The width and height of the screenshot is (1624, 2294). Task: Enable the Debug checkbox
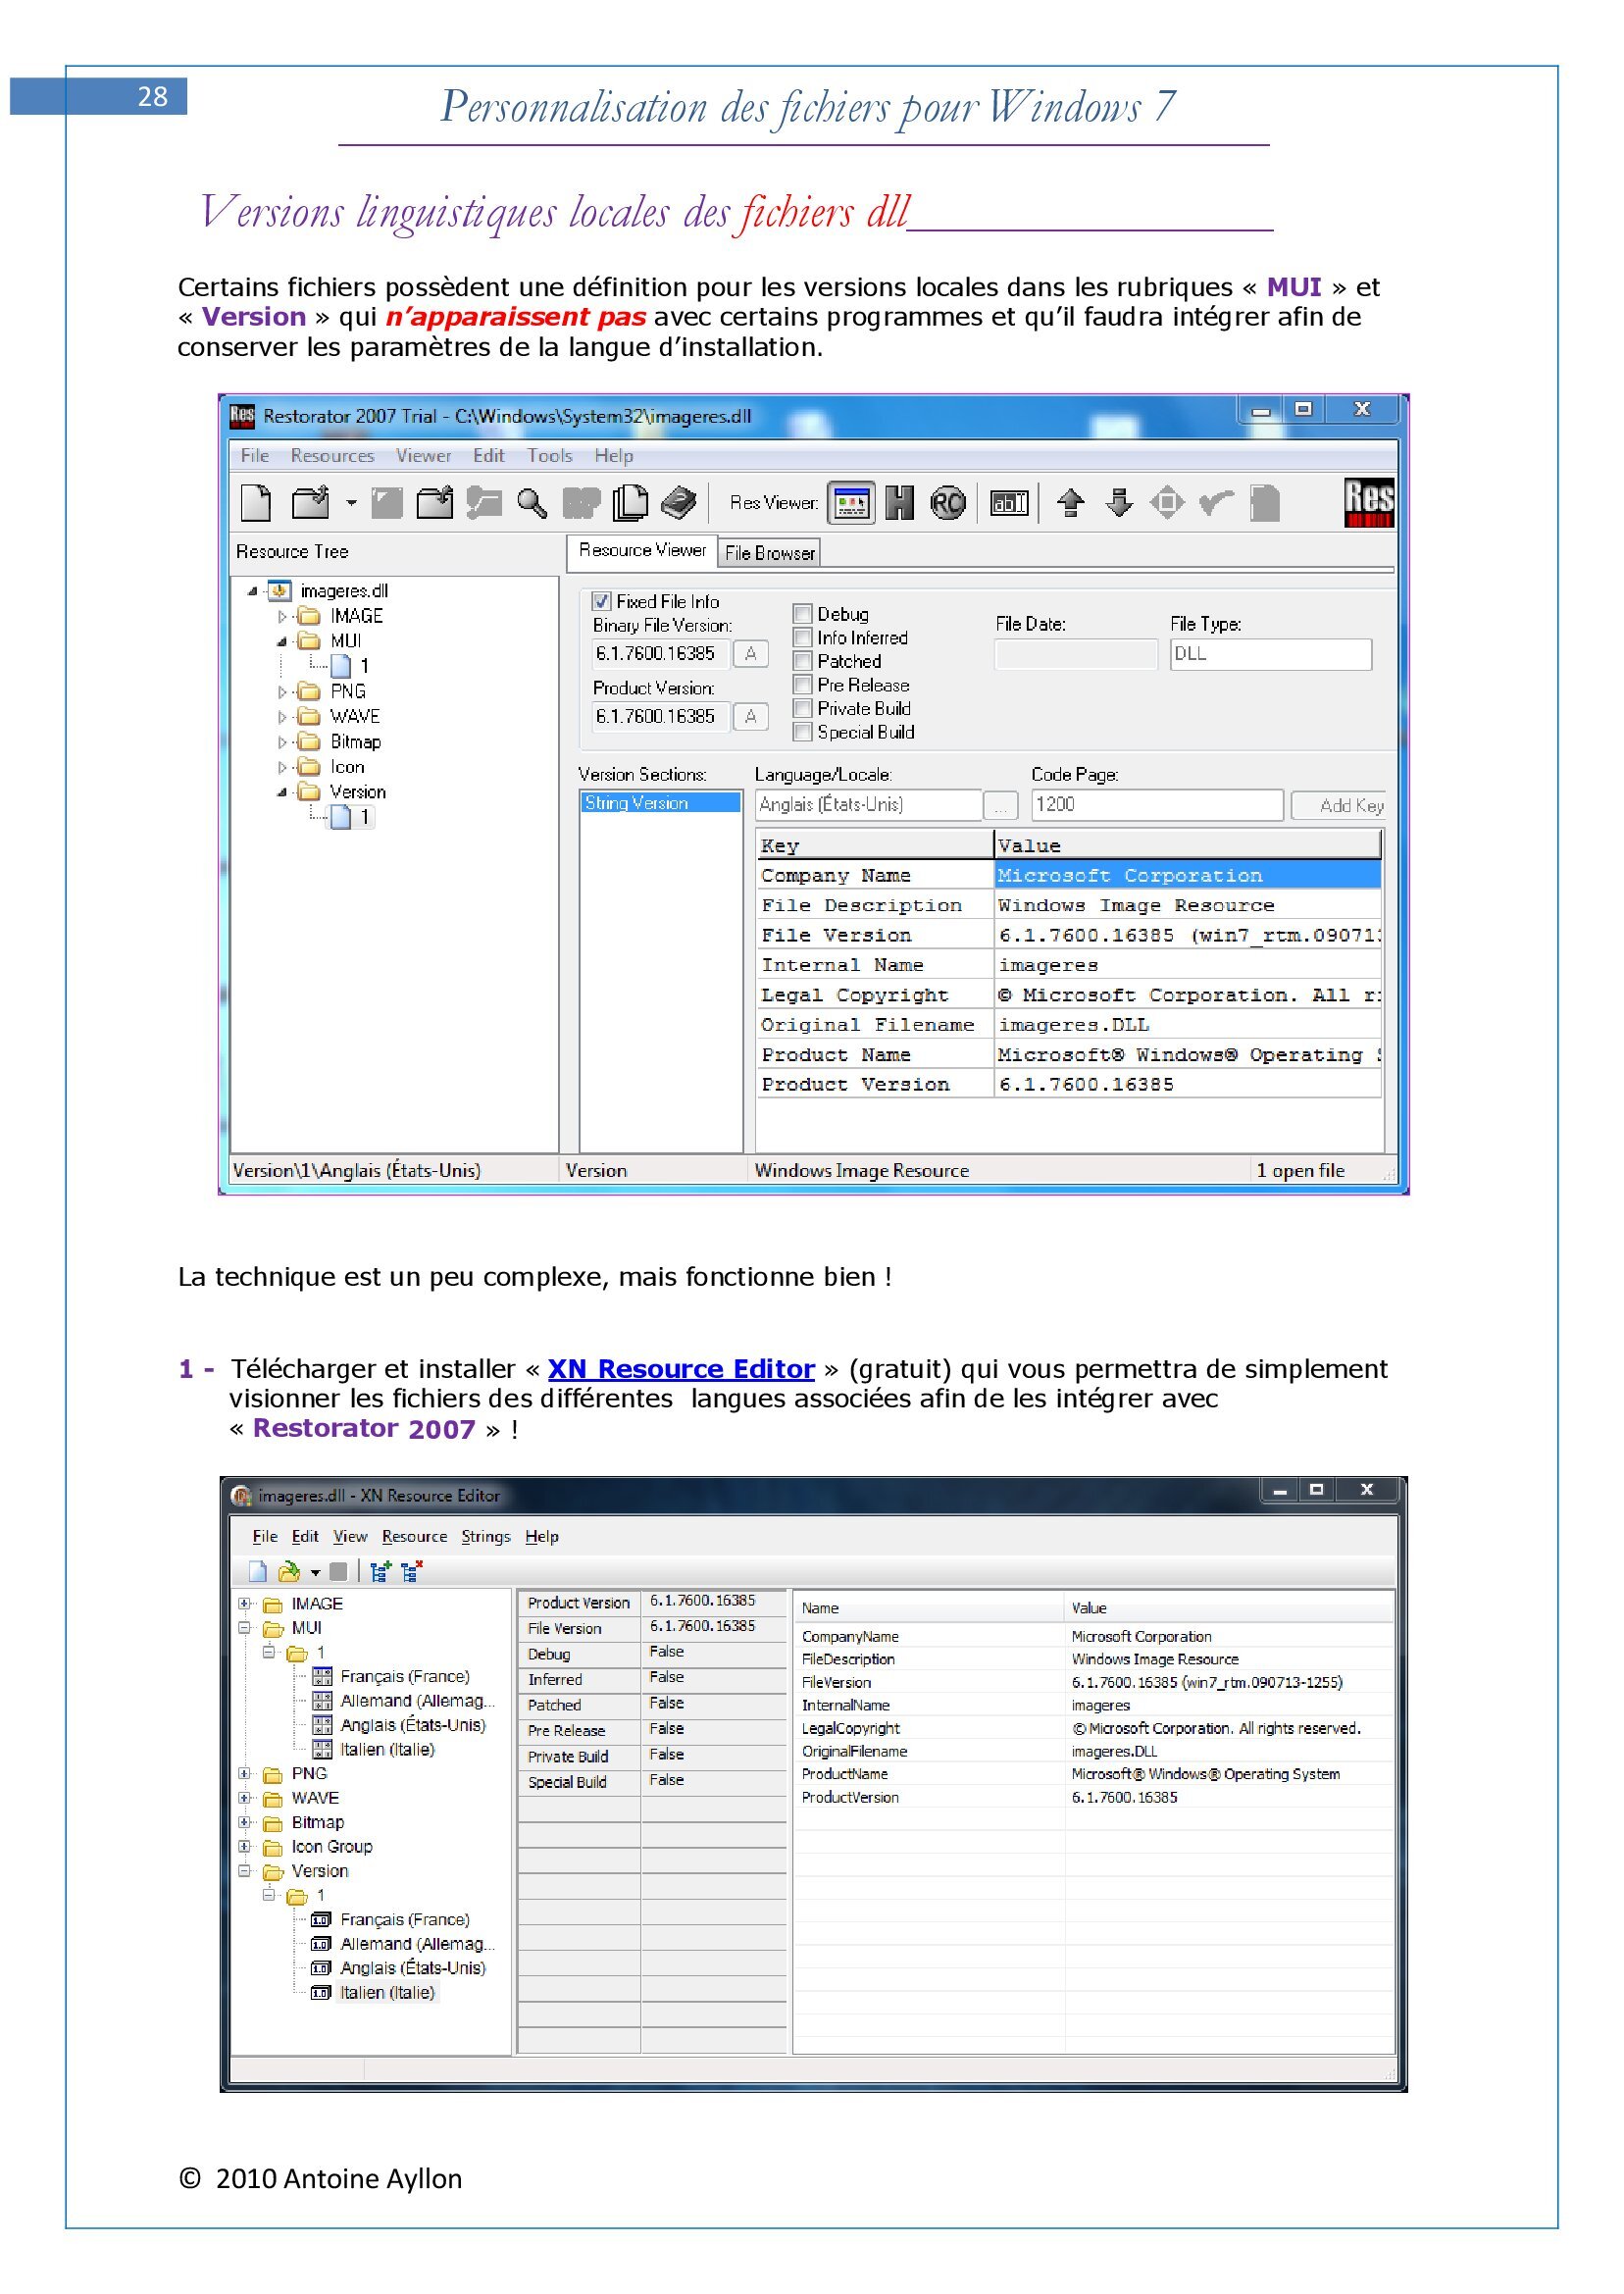802,613
